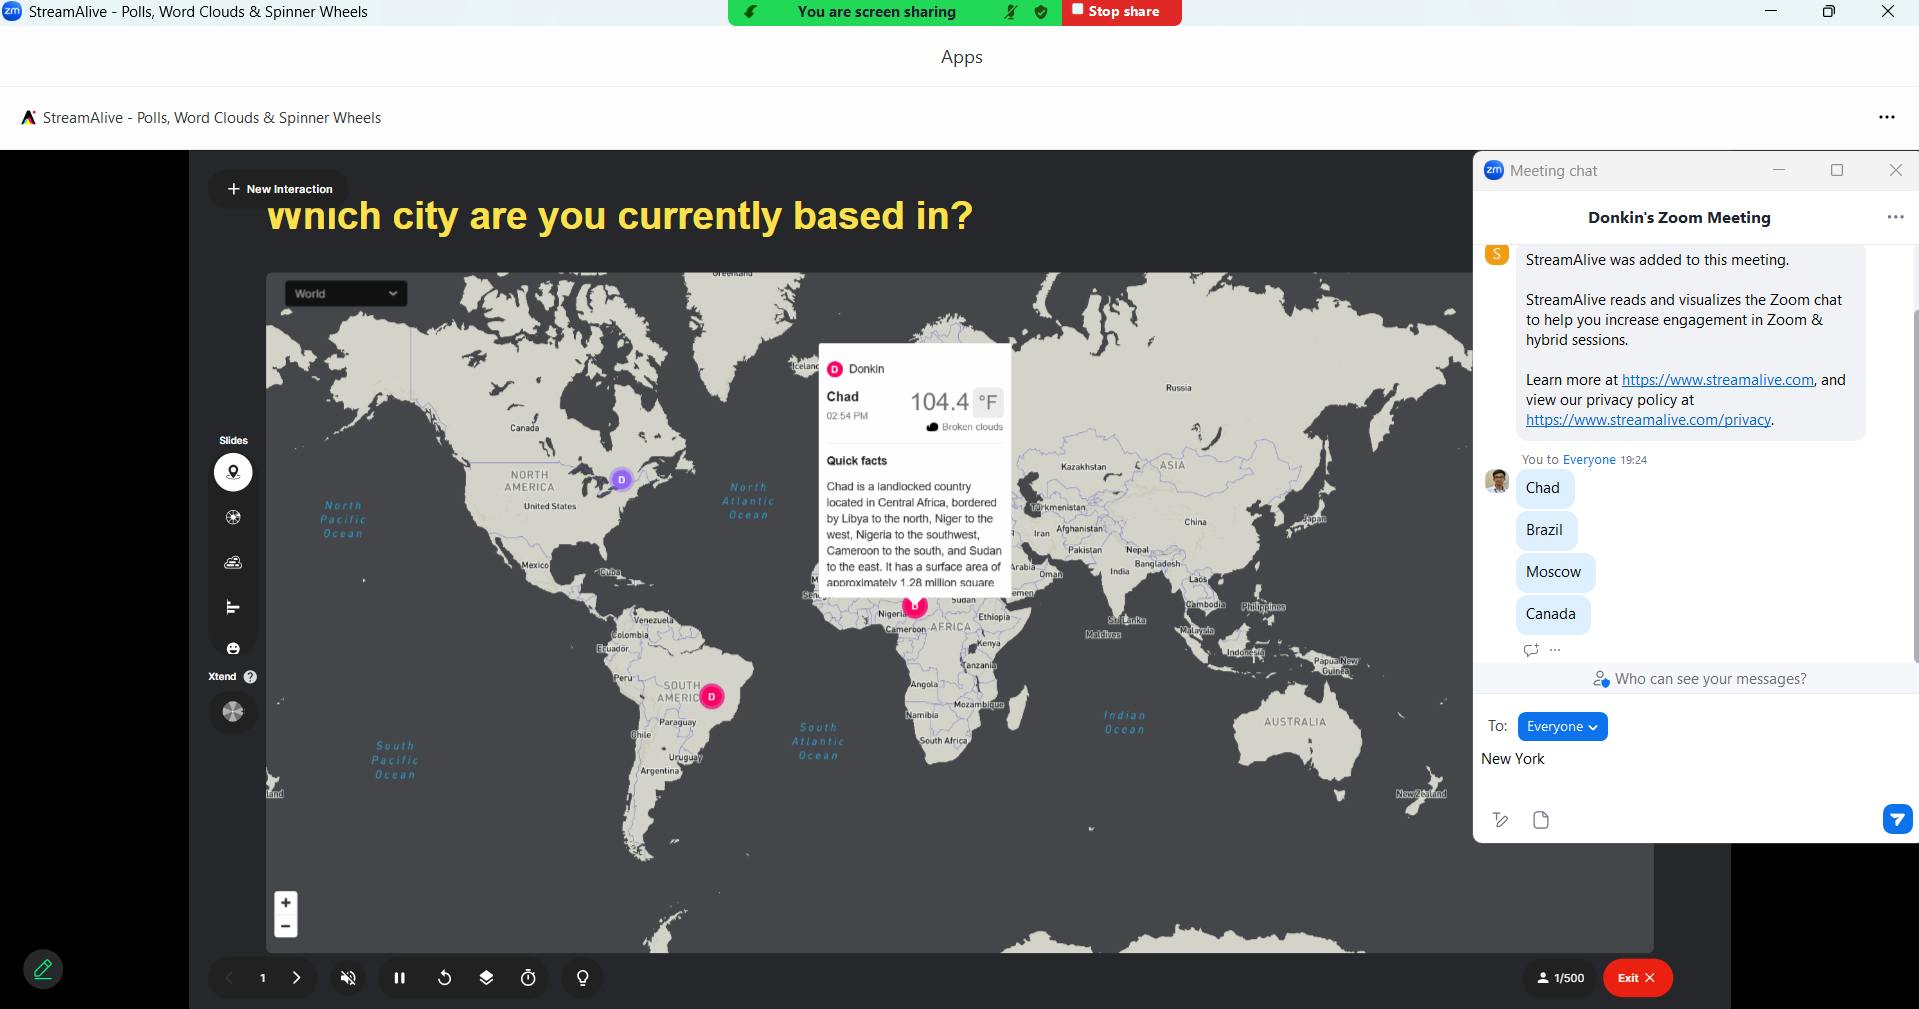Click the green annotate pencil icon

(x=43, y=969)
